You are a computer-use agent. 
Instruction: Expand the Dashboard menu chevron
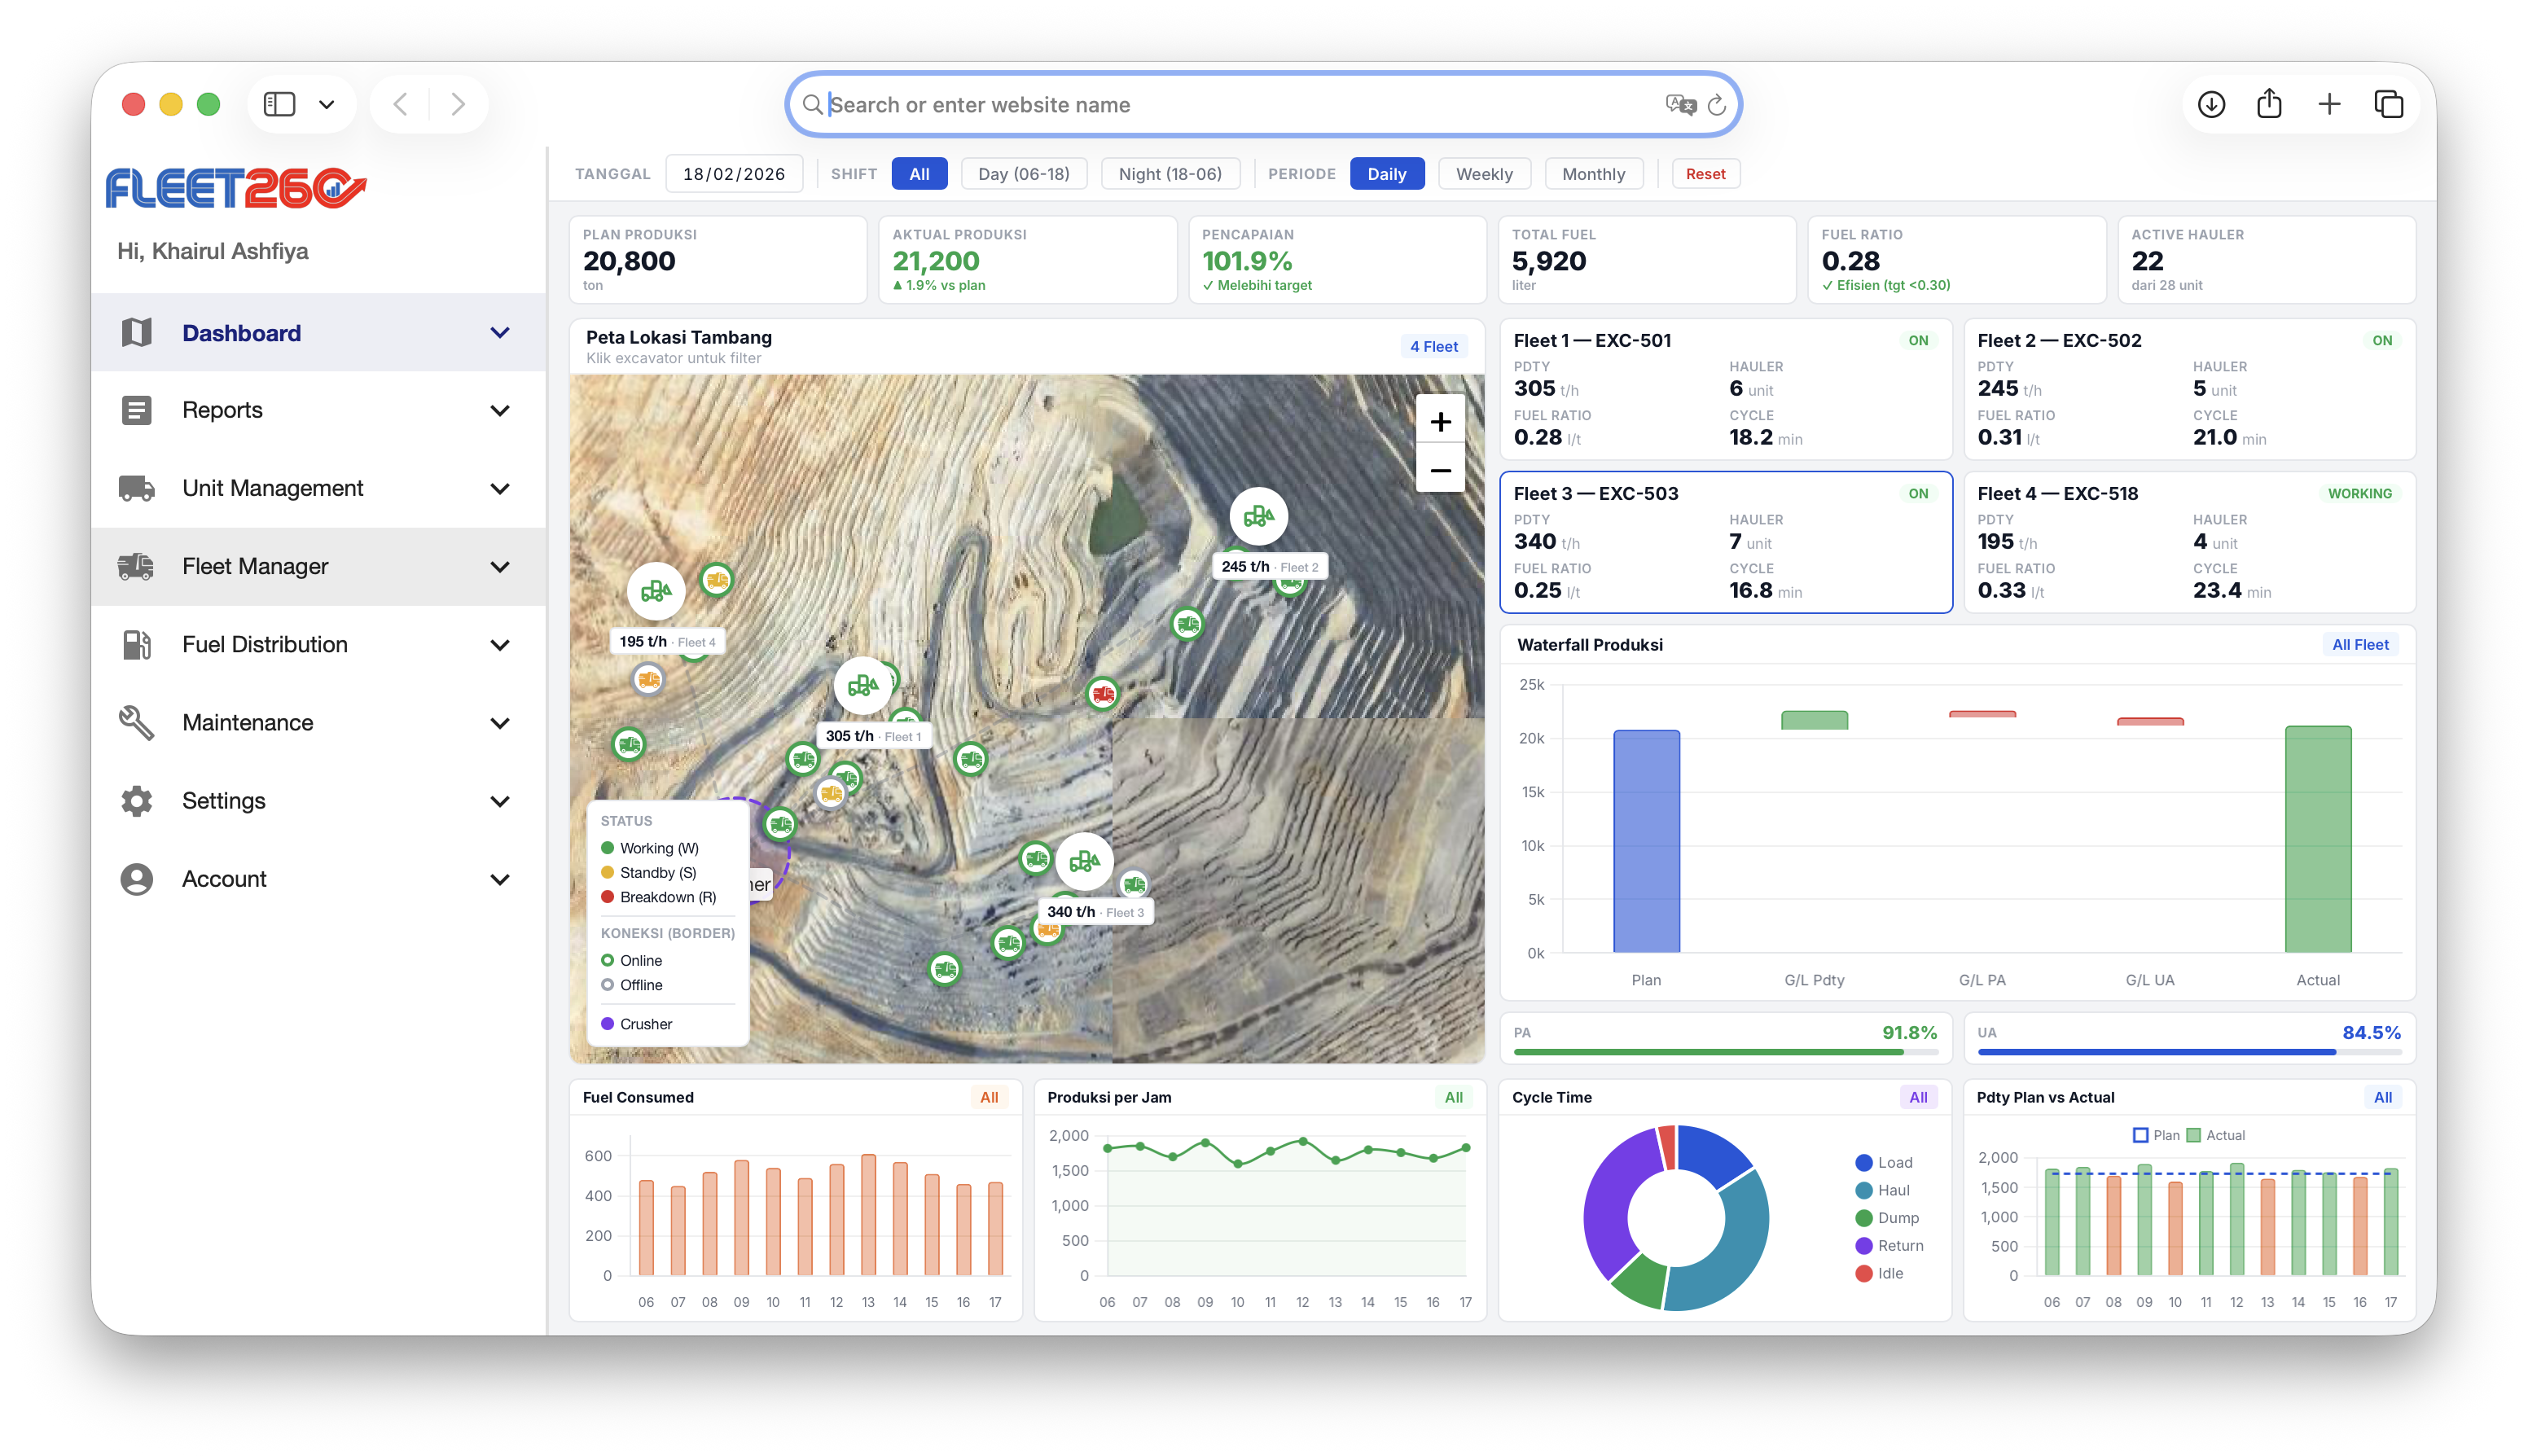500,332
